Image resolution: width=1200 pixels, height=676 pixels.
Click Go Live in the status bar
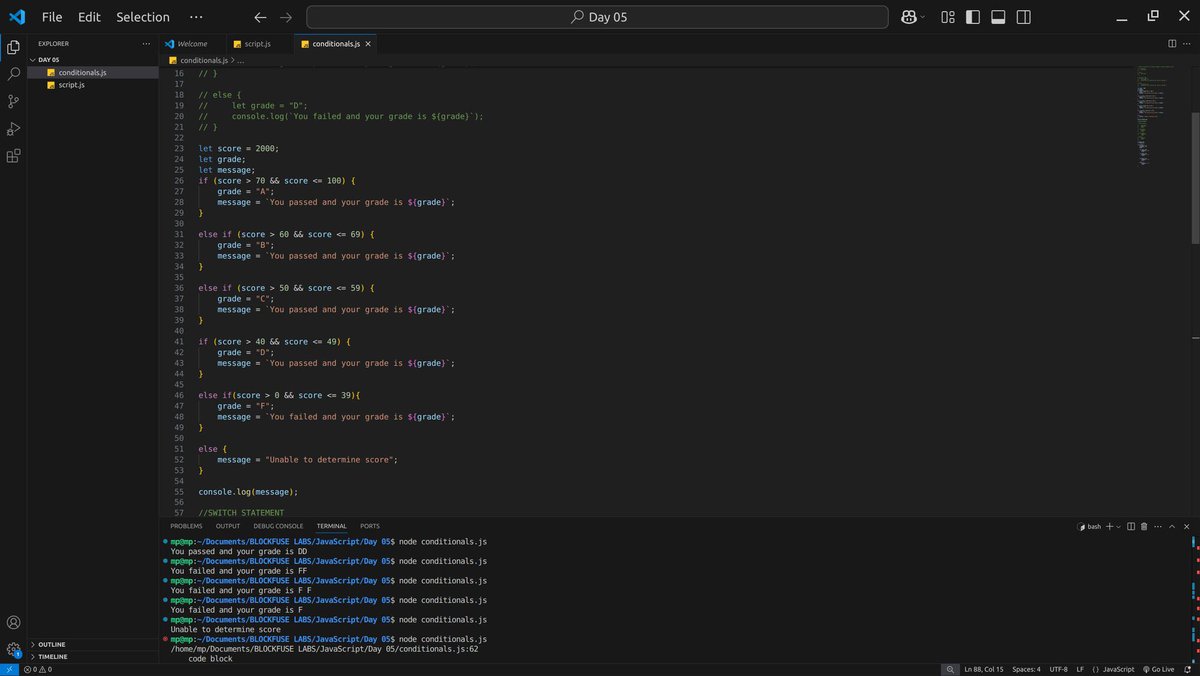pyautogui.click(x=1157, y=669)
